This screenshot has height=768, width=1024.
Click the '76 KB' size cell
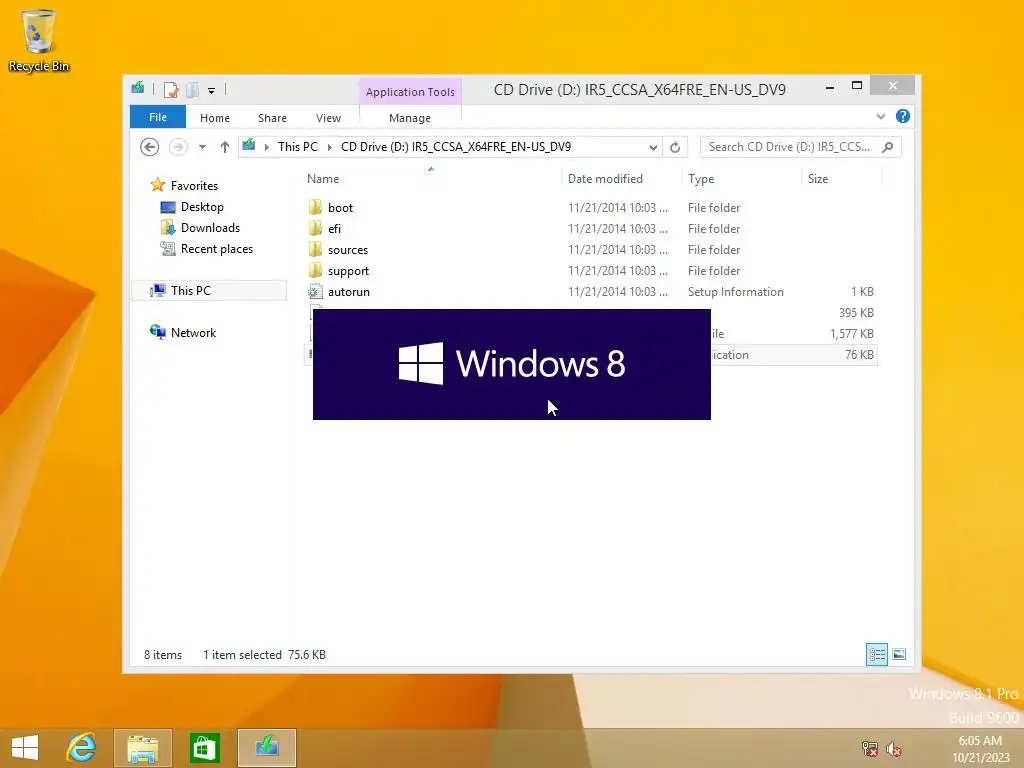(x=859, y=355)
